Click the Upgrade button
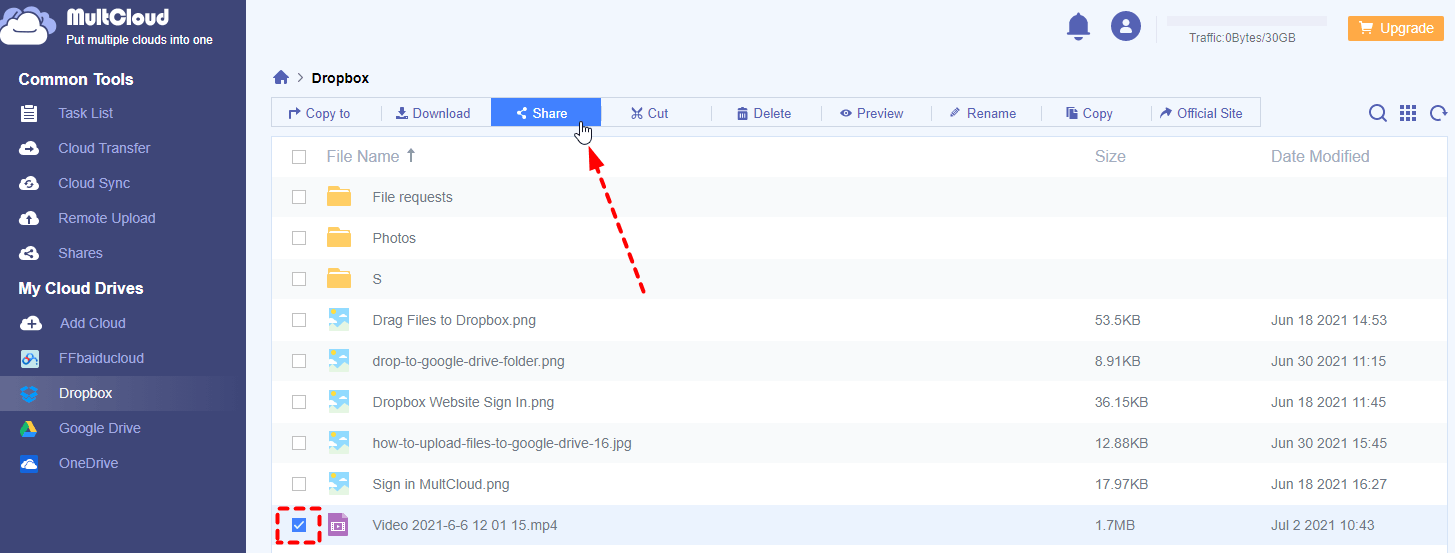This screenshot has width=1455, height=553. (1395, 28)
